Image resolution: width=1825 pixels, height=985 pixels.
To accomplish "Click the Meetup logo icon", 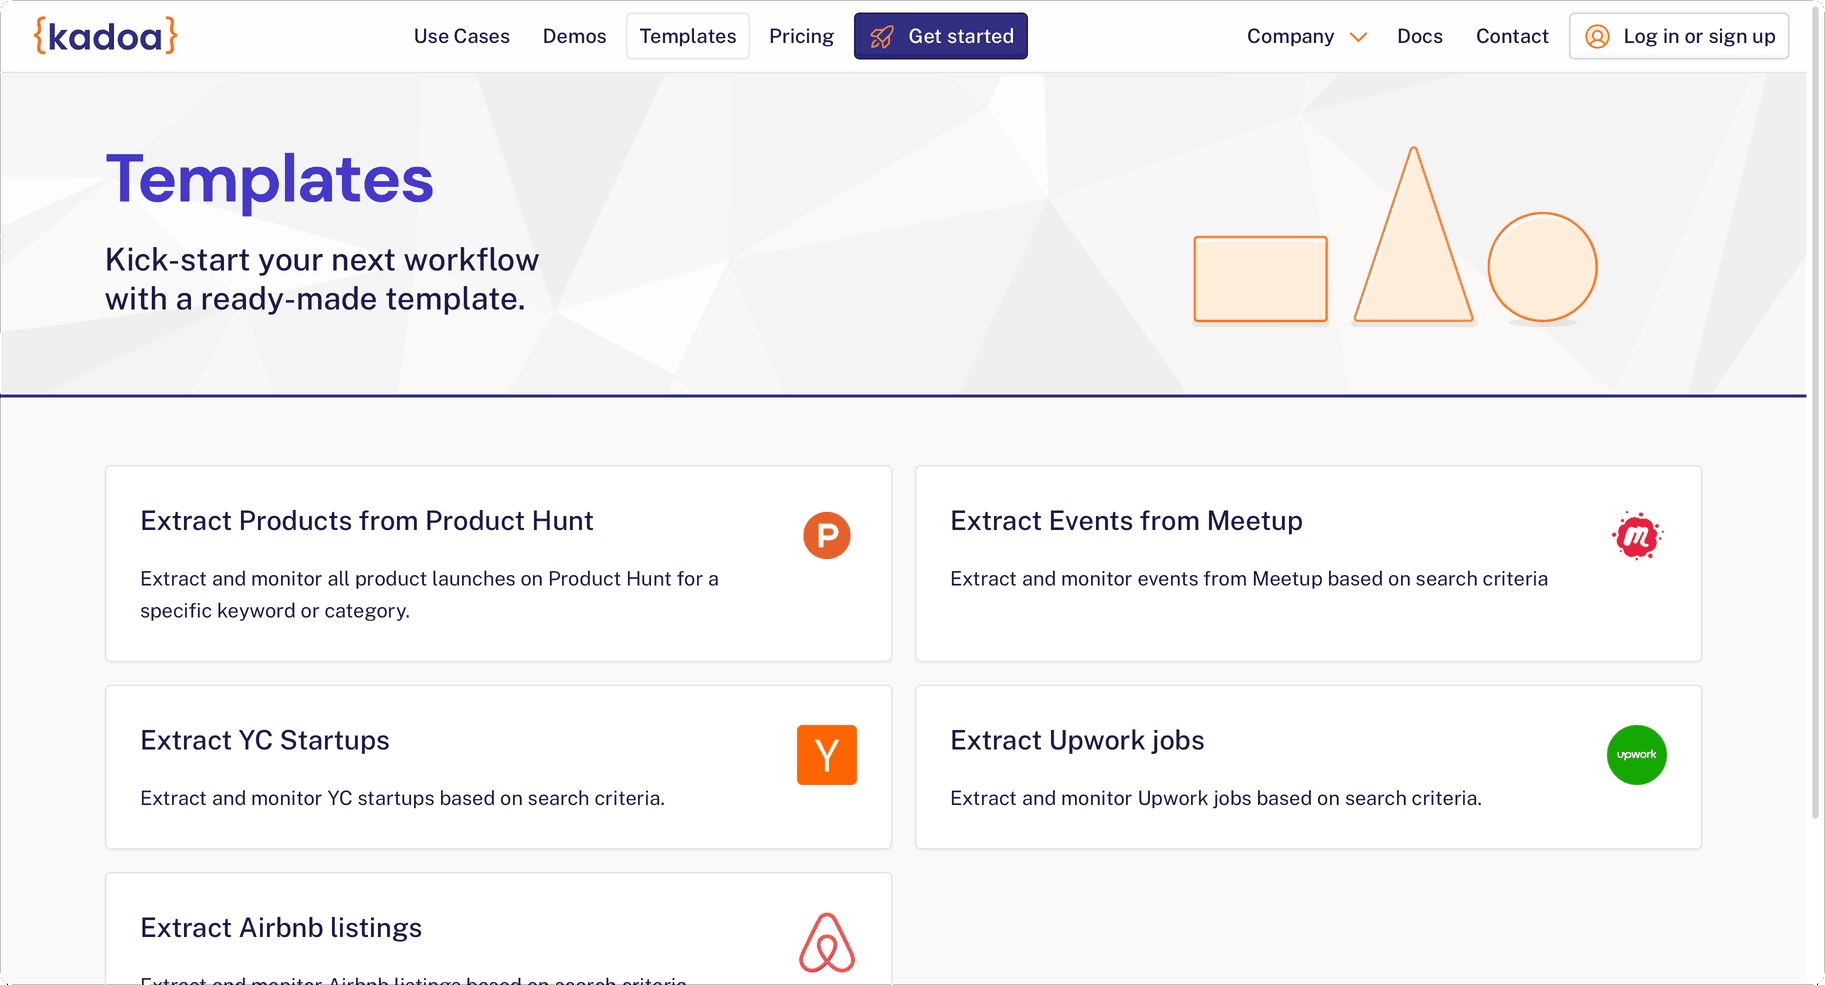I will tap(1636, 536).
